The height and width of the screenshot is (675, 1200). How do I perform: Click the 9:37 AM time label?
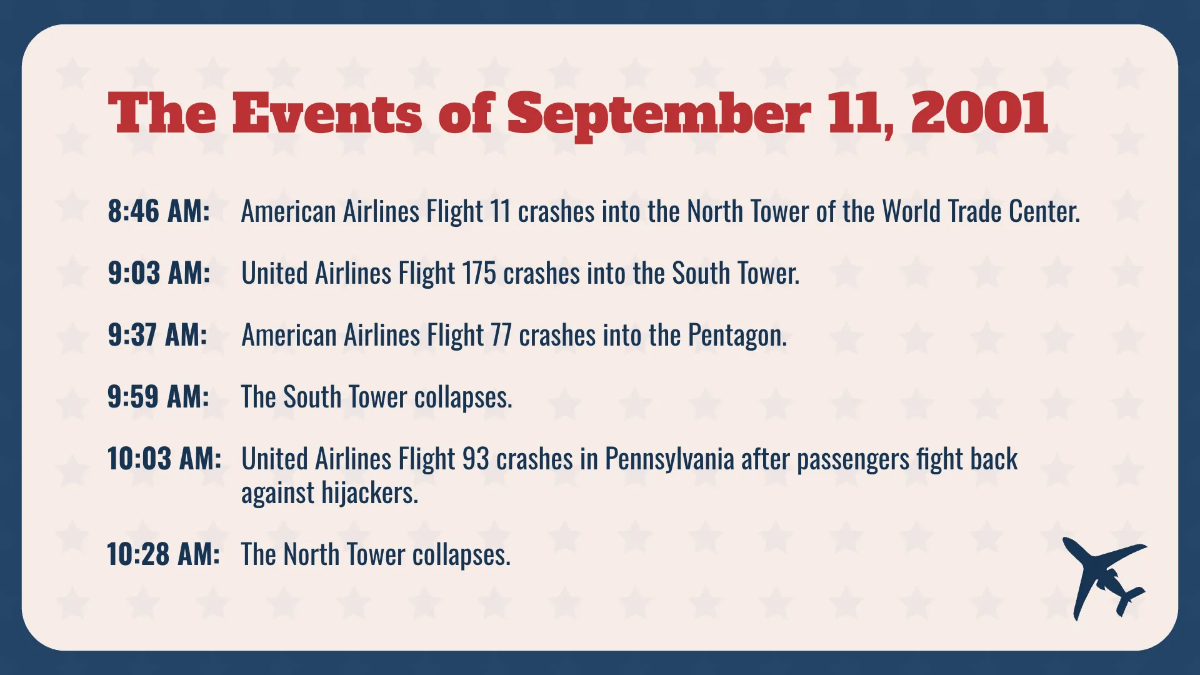(x=157, y=336)
